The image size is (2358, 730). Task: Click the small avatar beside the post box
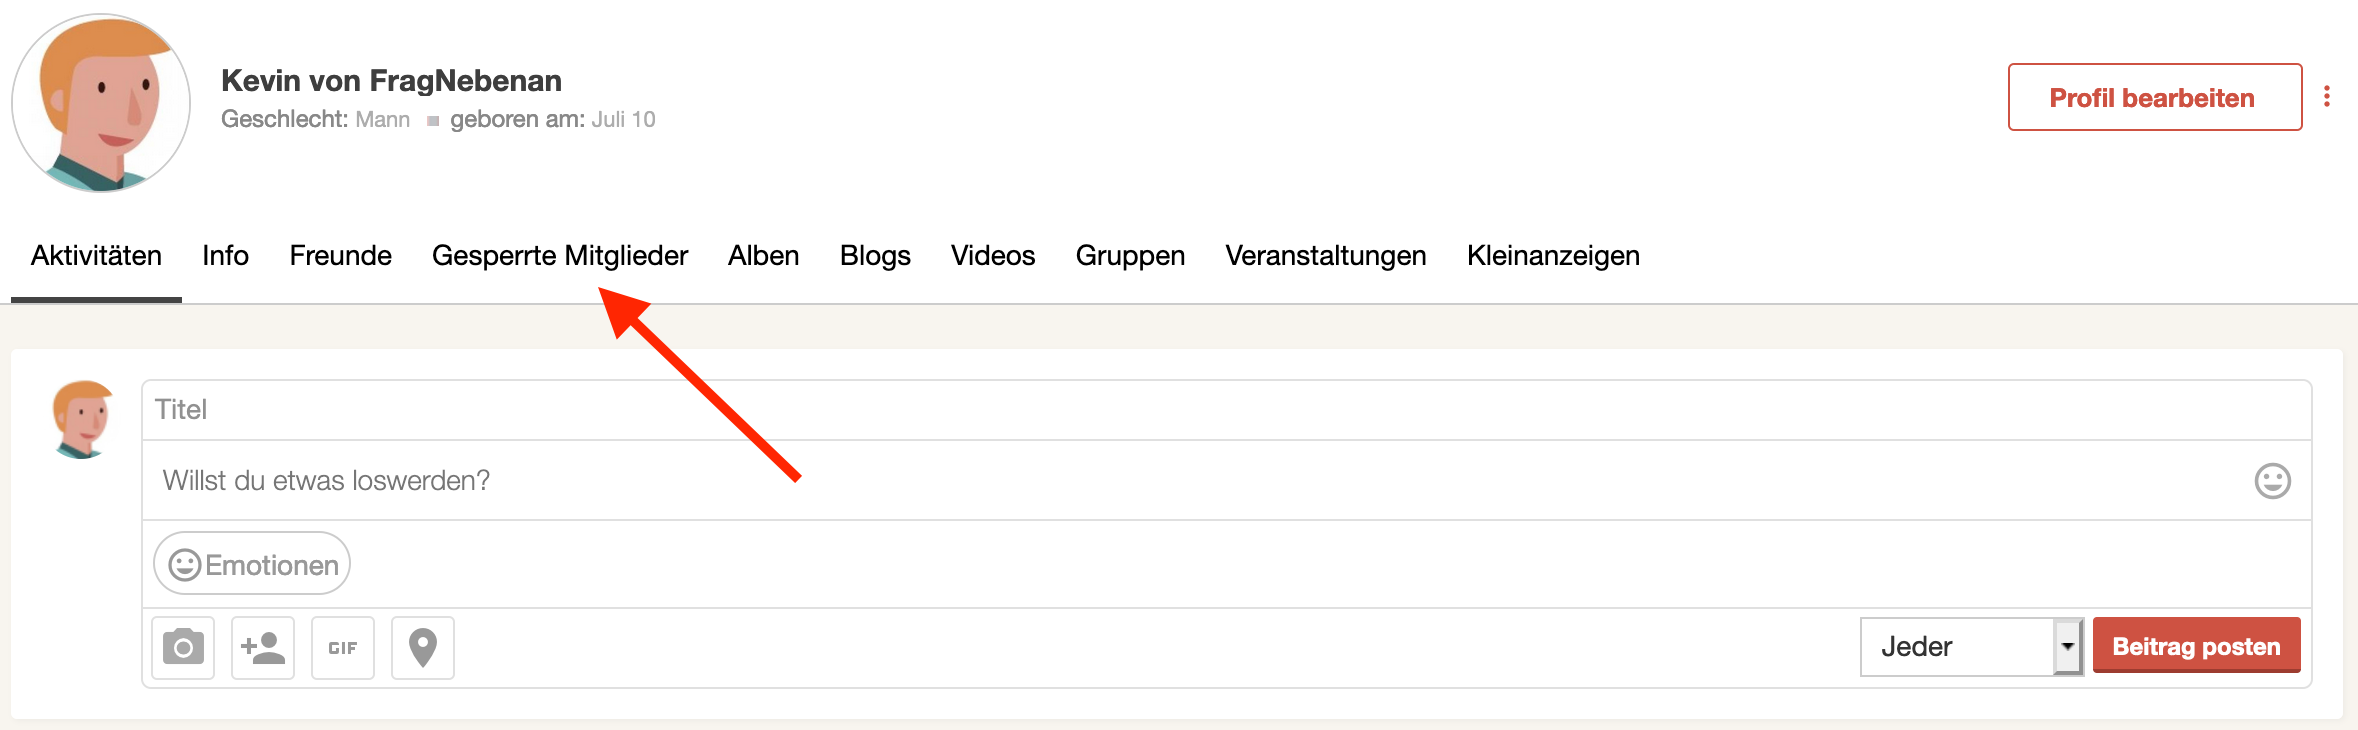pyautogui.click(x=82, y=419)
